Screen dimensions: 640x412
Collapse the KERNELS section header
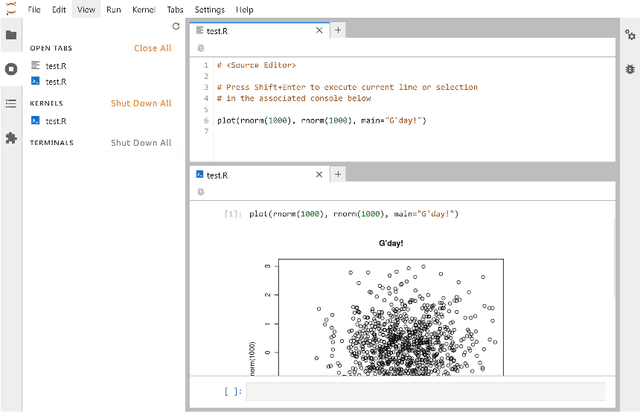click(x=47, y=103)
